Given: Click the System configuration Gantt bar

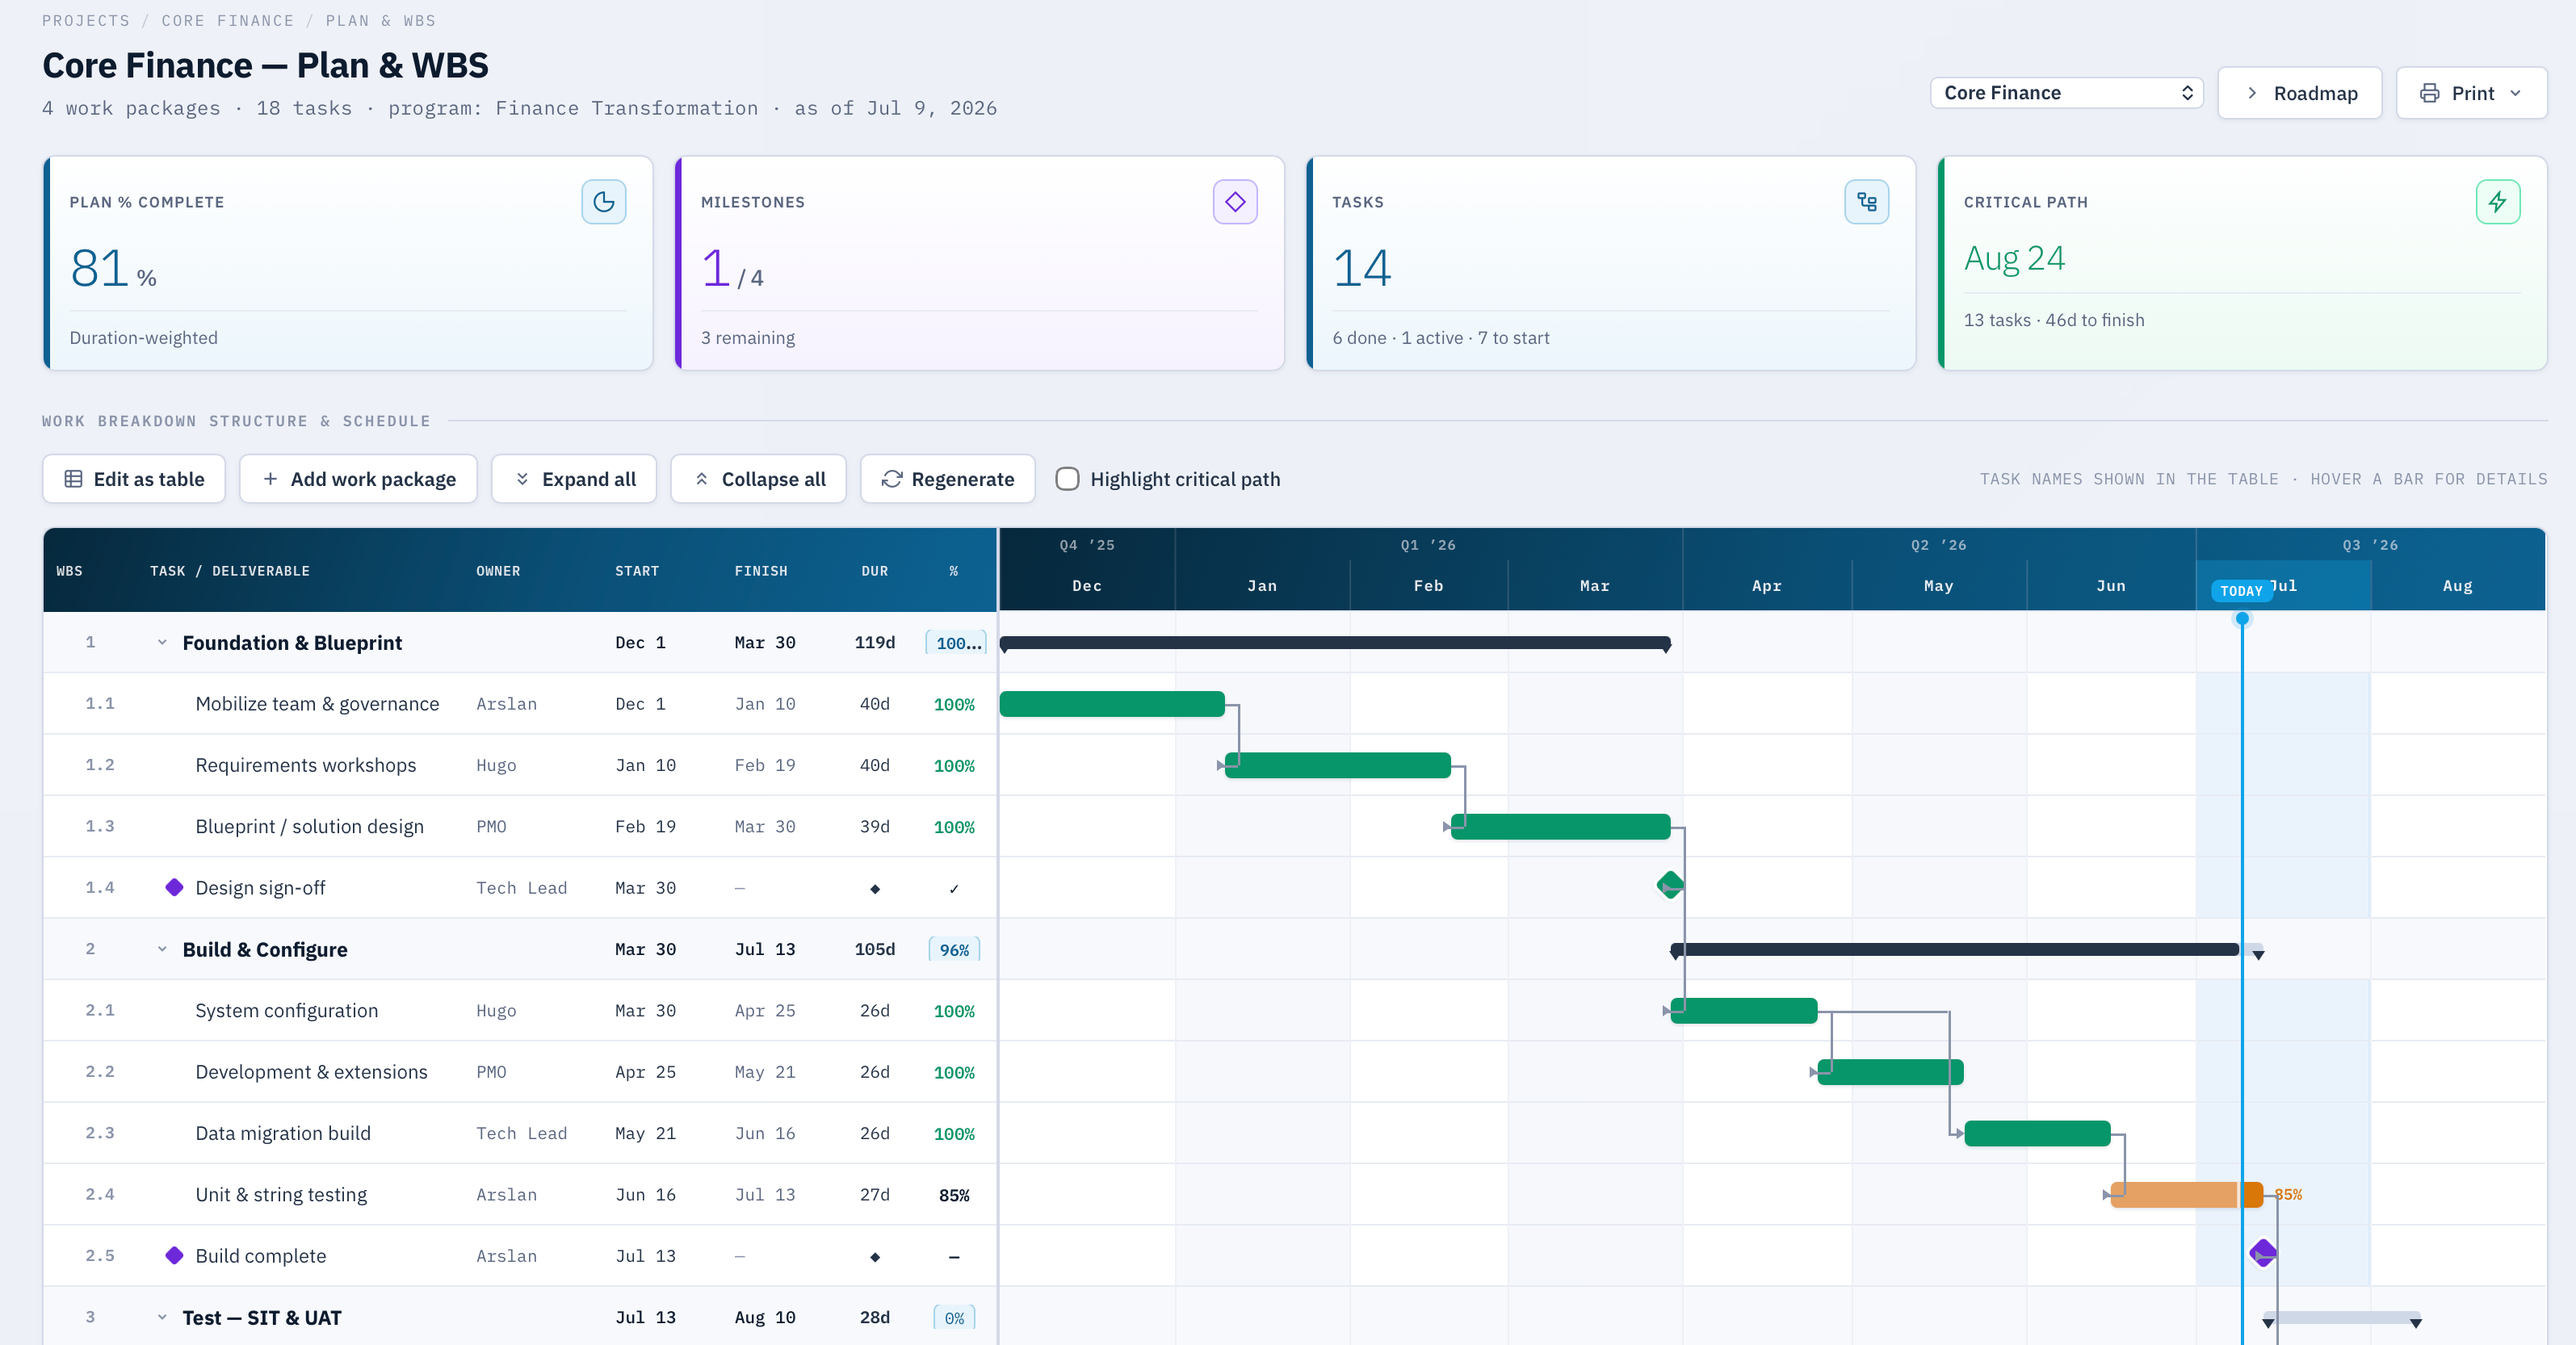Looking at the screenshot, I should pos(1743,1010).
